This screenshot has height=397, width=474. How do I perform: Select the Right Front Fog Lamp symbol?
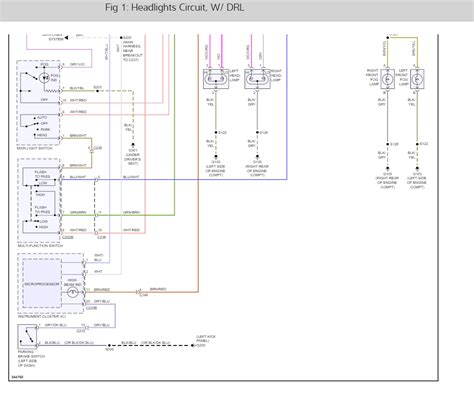pos(387,79)
